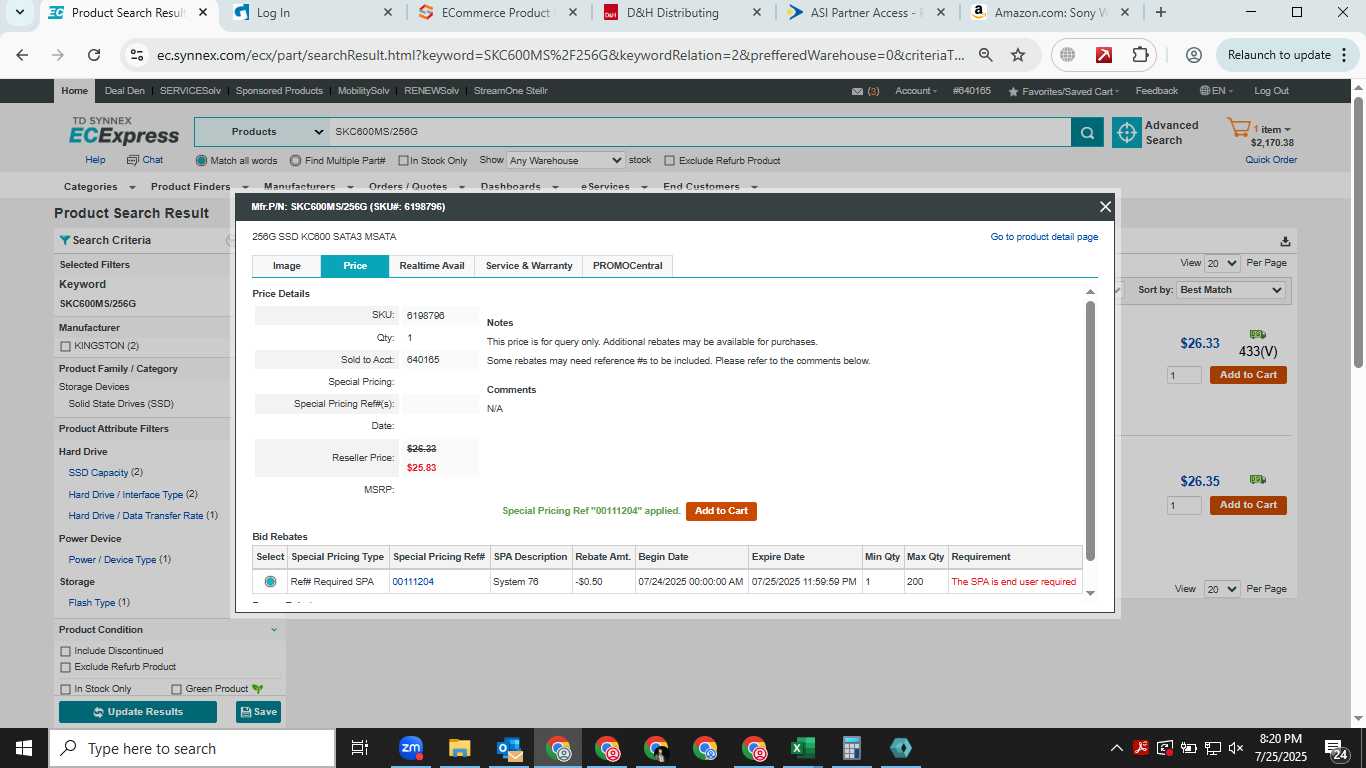The image size is (1366, 768).
Task: Open bottom Per Page count dropdown
Action: [x=1221, y=589]
